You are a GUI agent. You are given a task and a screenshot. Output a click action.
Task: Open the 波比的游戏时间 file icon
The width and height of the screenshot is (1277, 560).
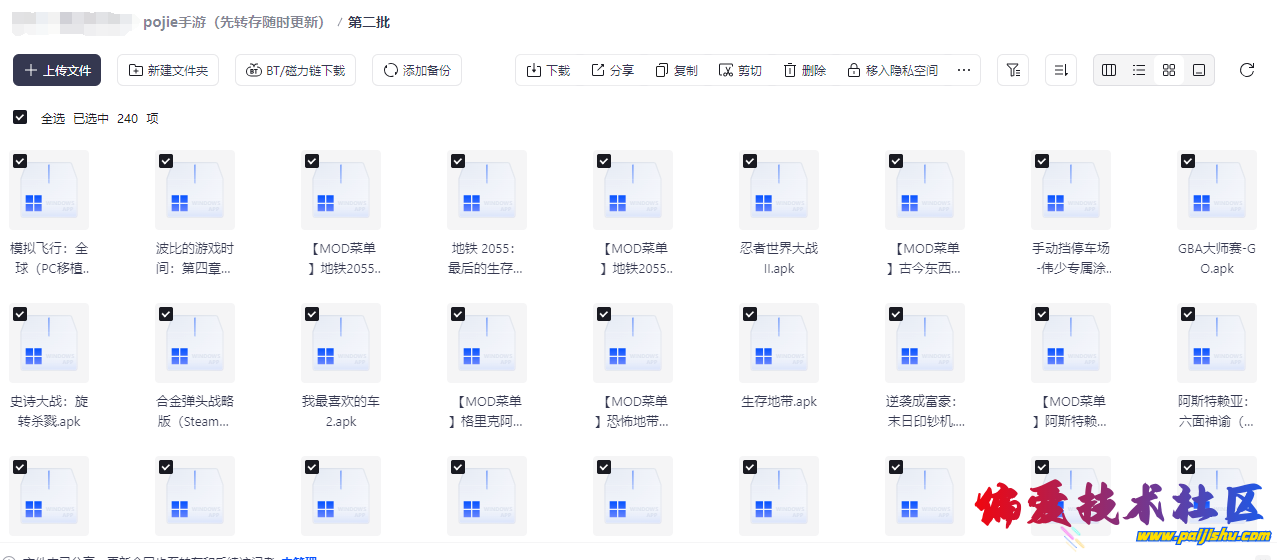click(195, 190)
